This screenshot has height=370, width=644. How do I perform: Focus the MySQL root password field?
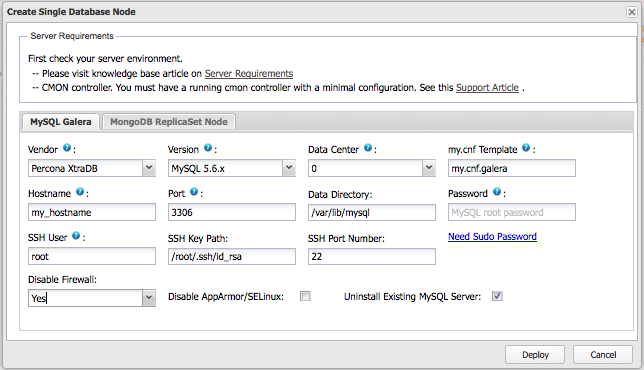tap(512, 212)
